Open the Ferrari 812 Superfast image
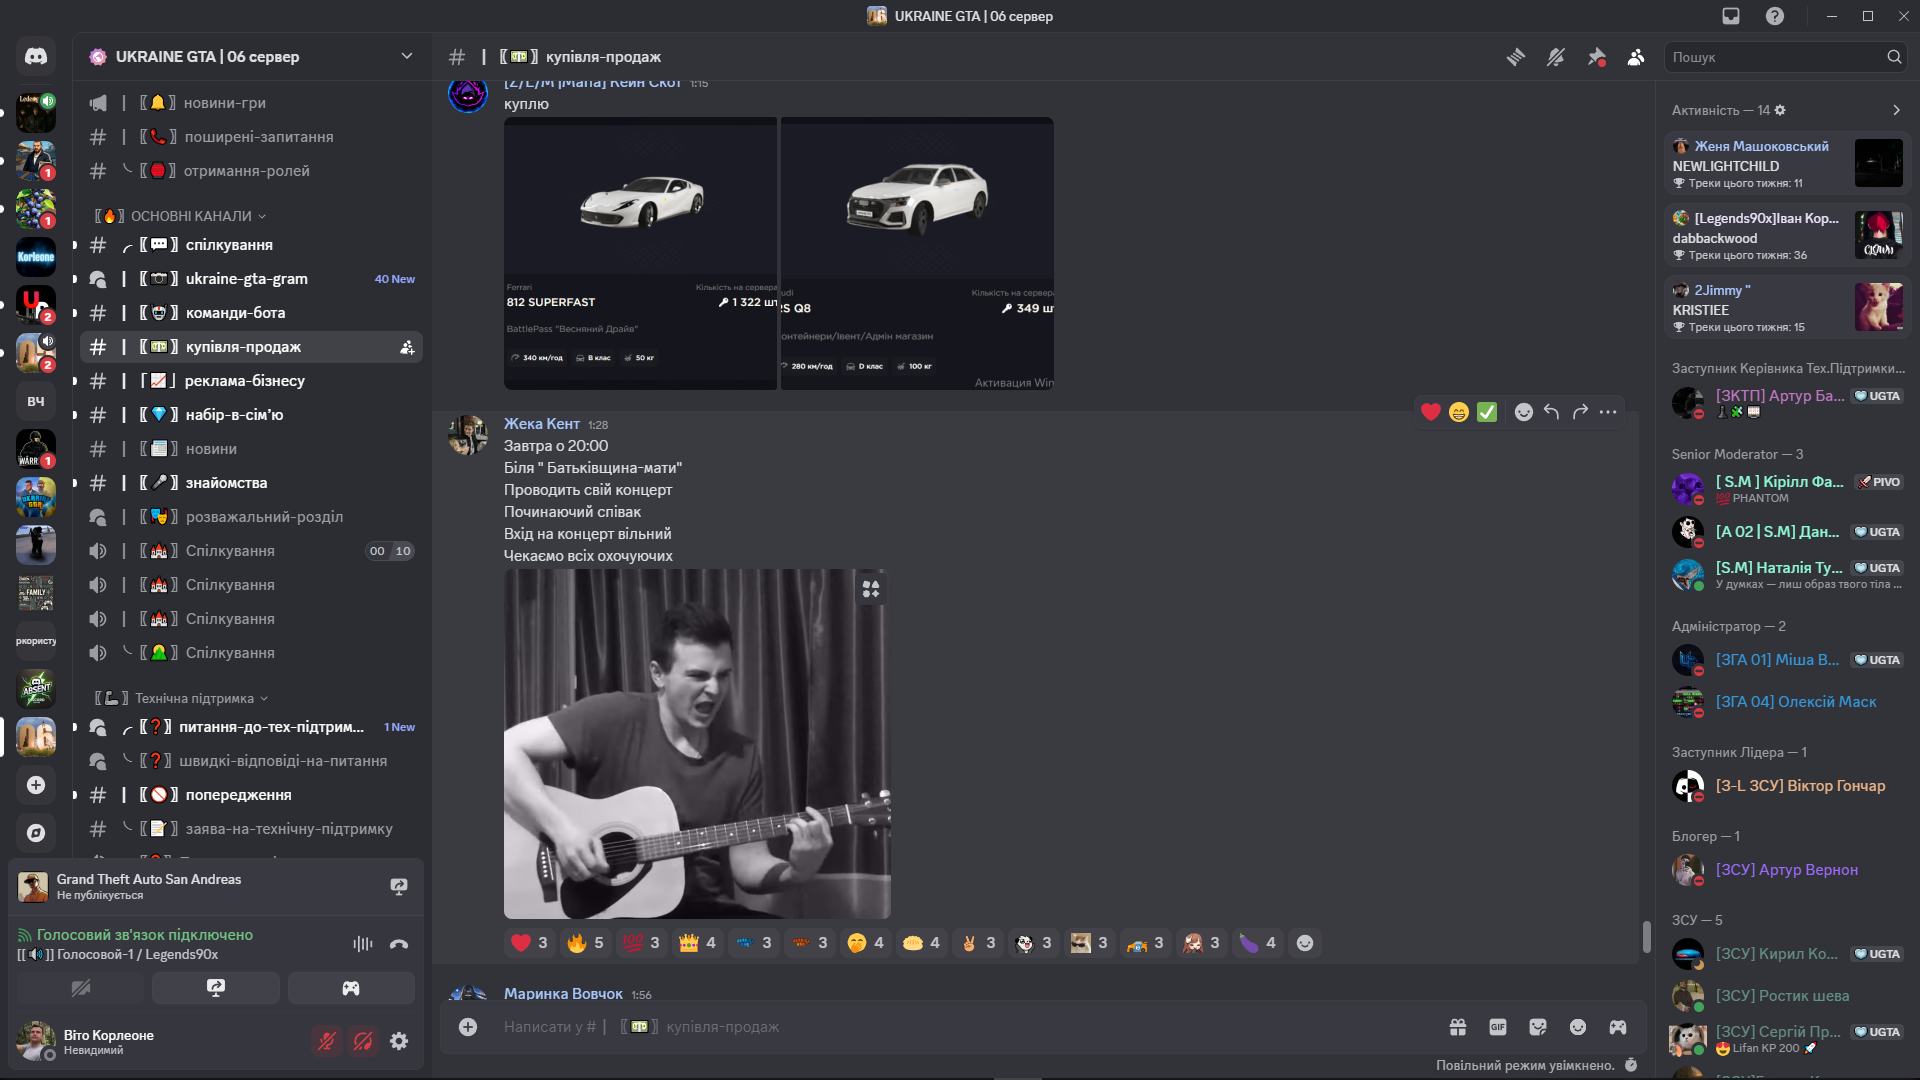Image resolution: width=1920 pixels, height=1080 pixels. 640,253
